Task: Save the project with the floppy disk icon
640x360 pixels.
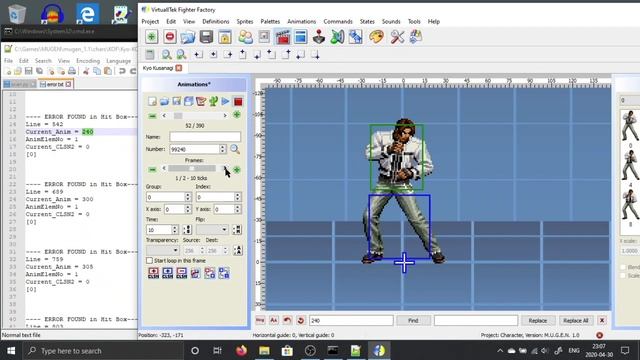Action: [206, 37]
